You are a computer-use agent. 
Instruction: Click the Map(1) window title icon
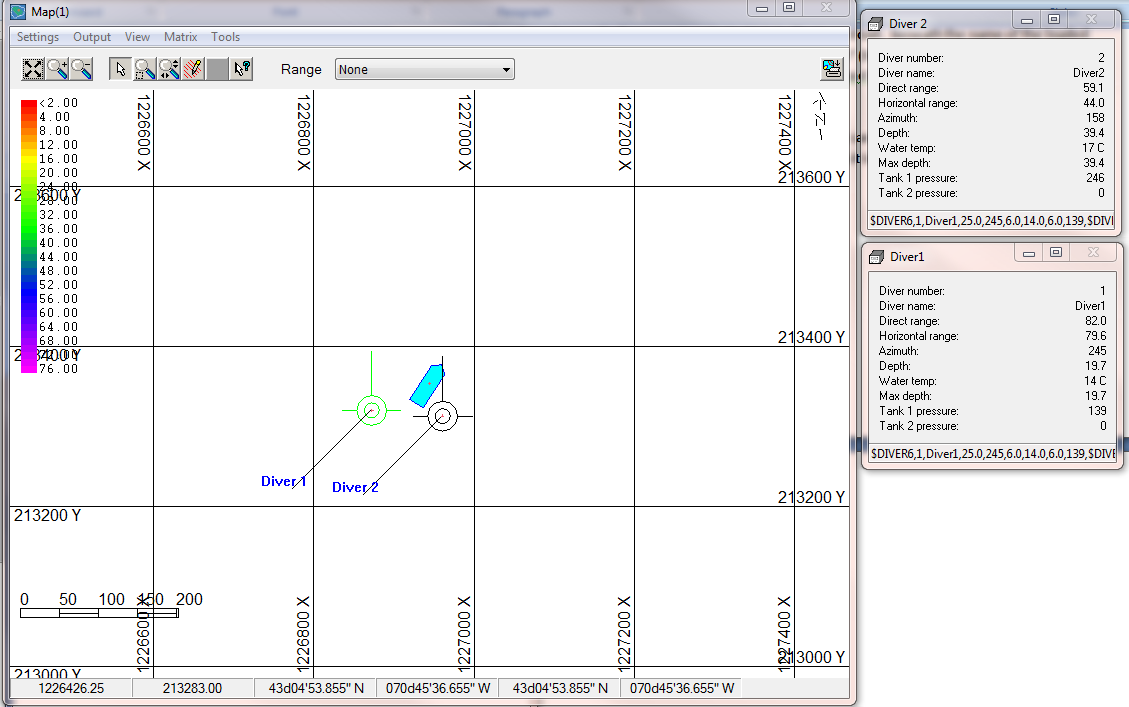coord(18,12)
